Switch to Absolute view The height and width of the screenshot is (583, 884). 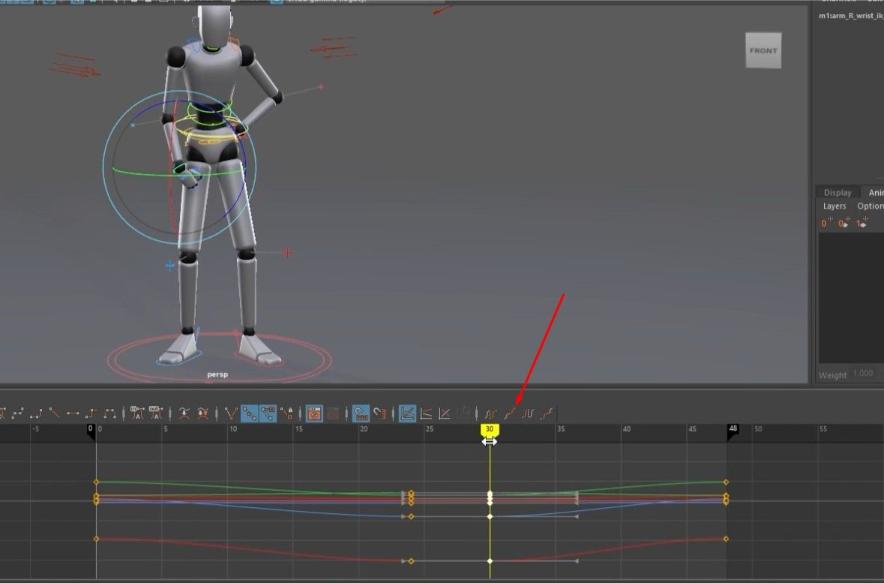point(407,414)
